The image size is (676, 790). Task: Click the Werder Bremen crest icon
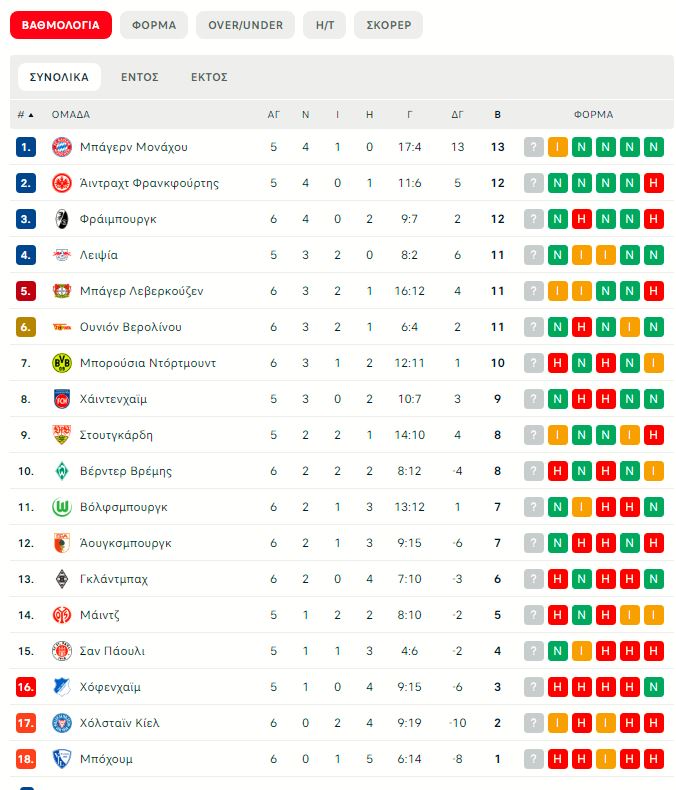pos(62,471)
